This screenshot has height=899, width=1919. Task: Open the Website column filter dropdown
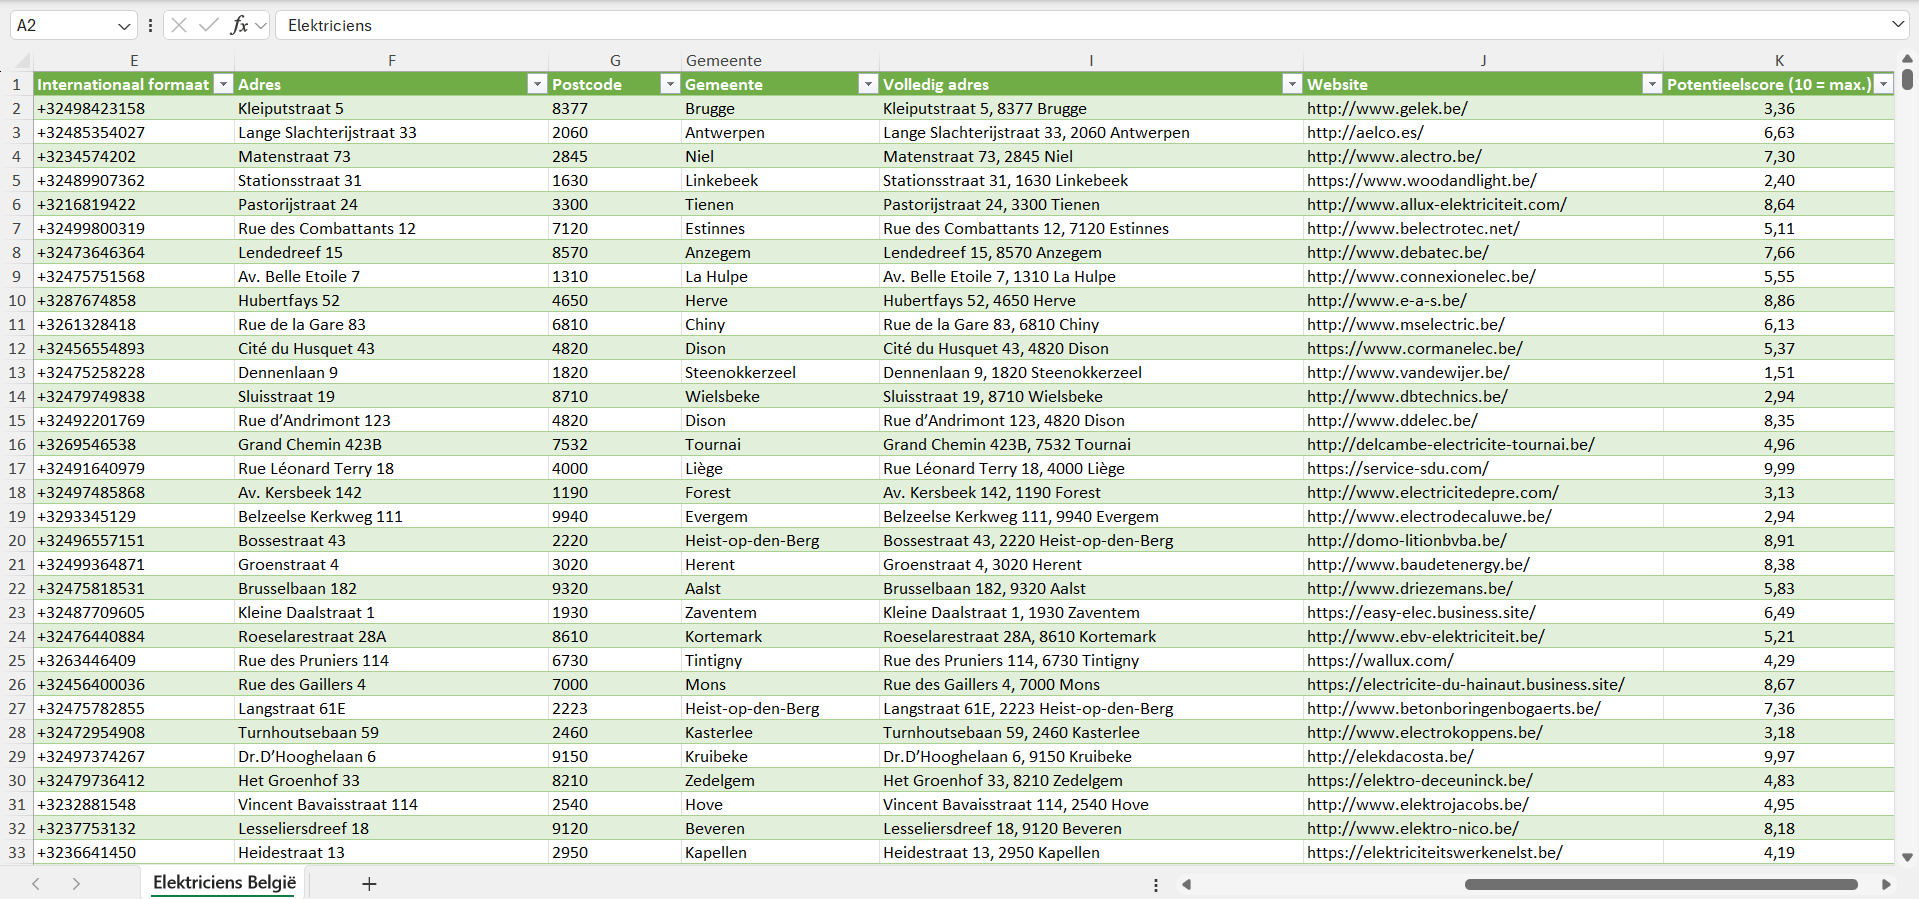[1652, 85]
